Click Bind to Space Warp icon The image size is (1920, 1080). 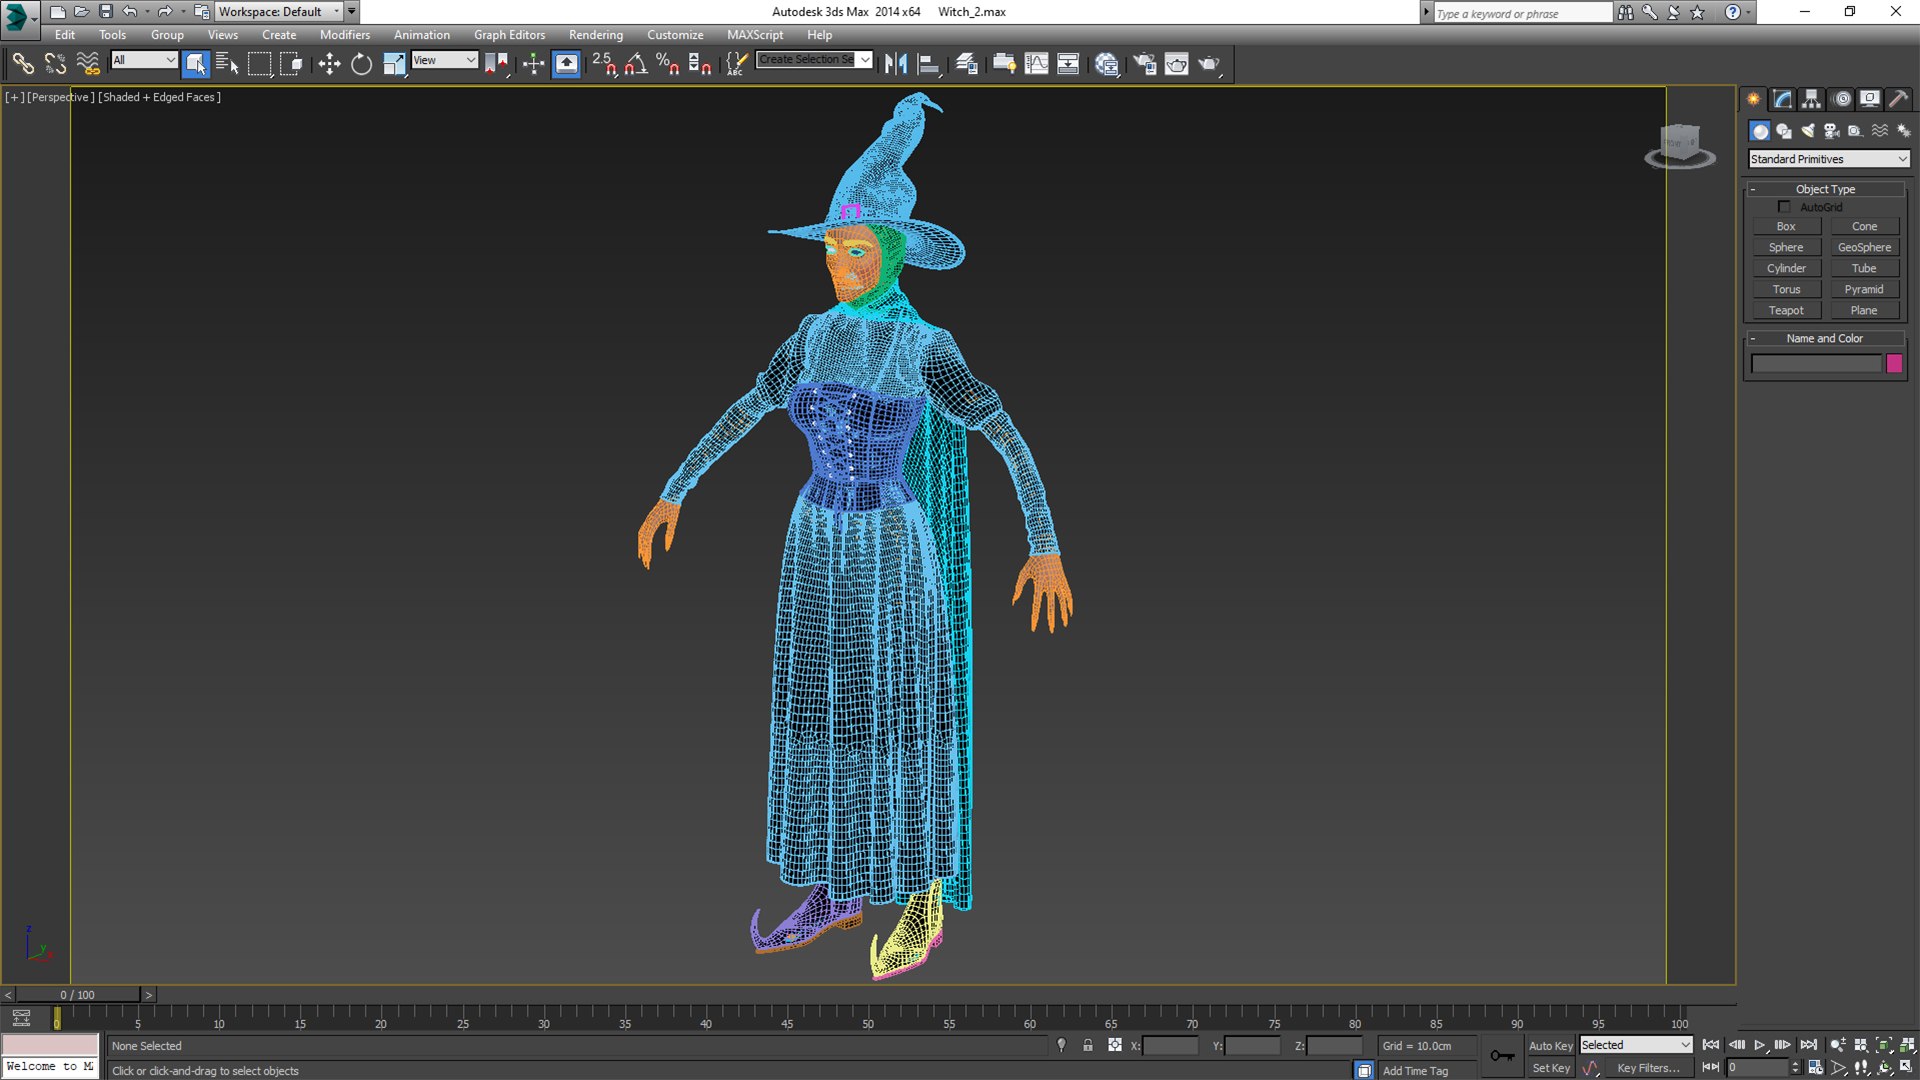click(88, 64)
